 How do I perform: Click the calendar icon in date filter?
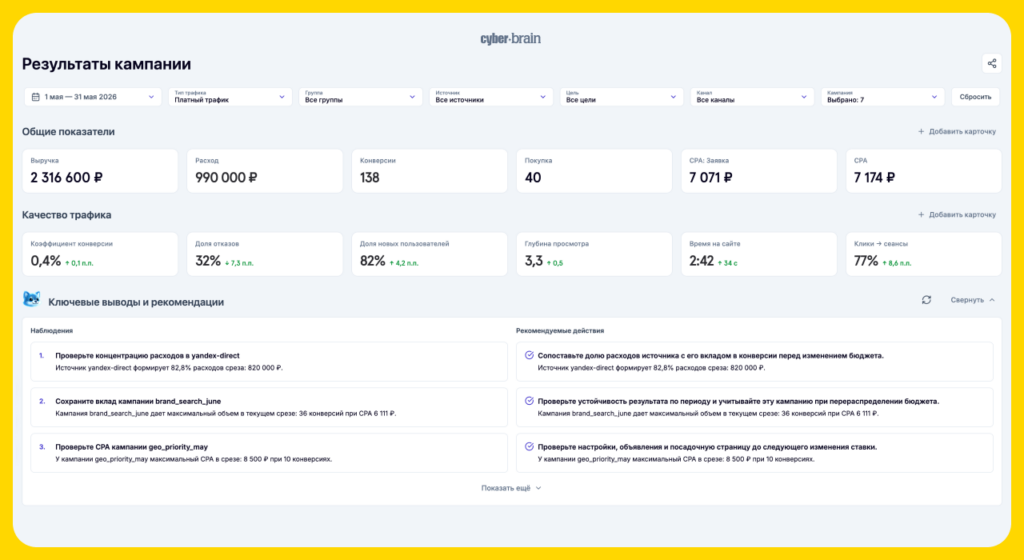point(36,97)
